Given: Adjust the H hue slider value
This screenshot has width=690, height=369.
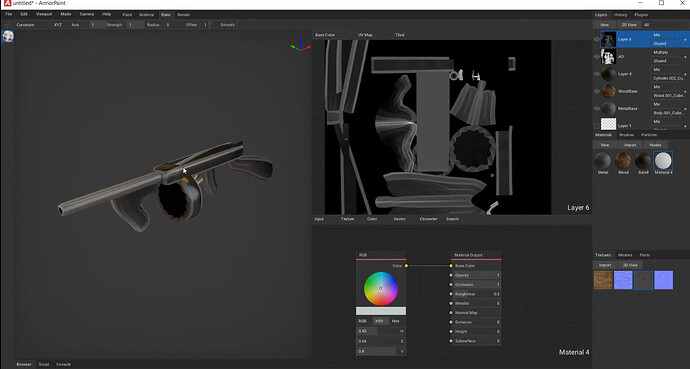Looking at the screenshot, I should 381,331.
